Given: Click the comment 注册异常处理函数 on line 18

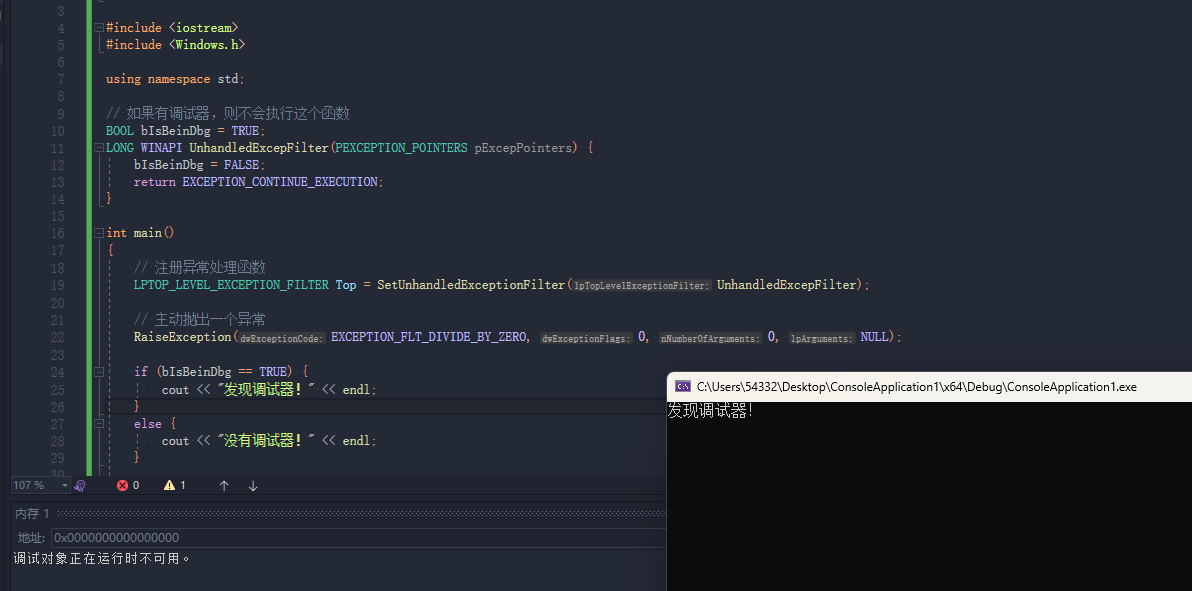Looking at the screenshot, I should pos(199,267).
